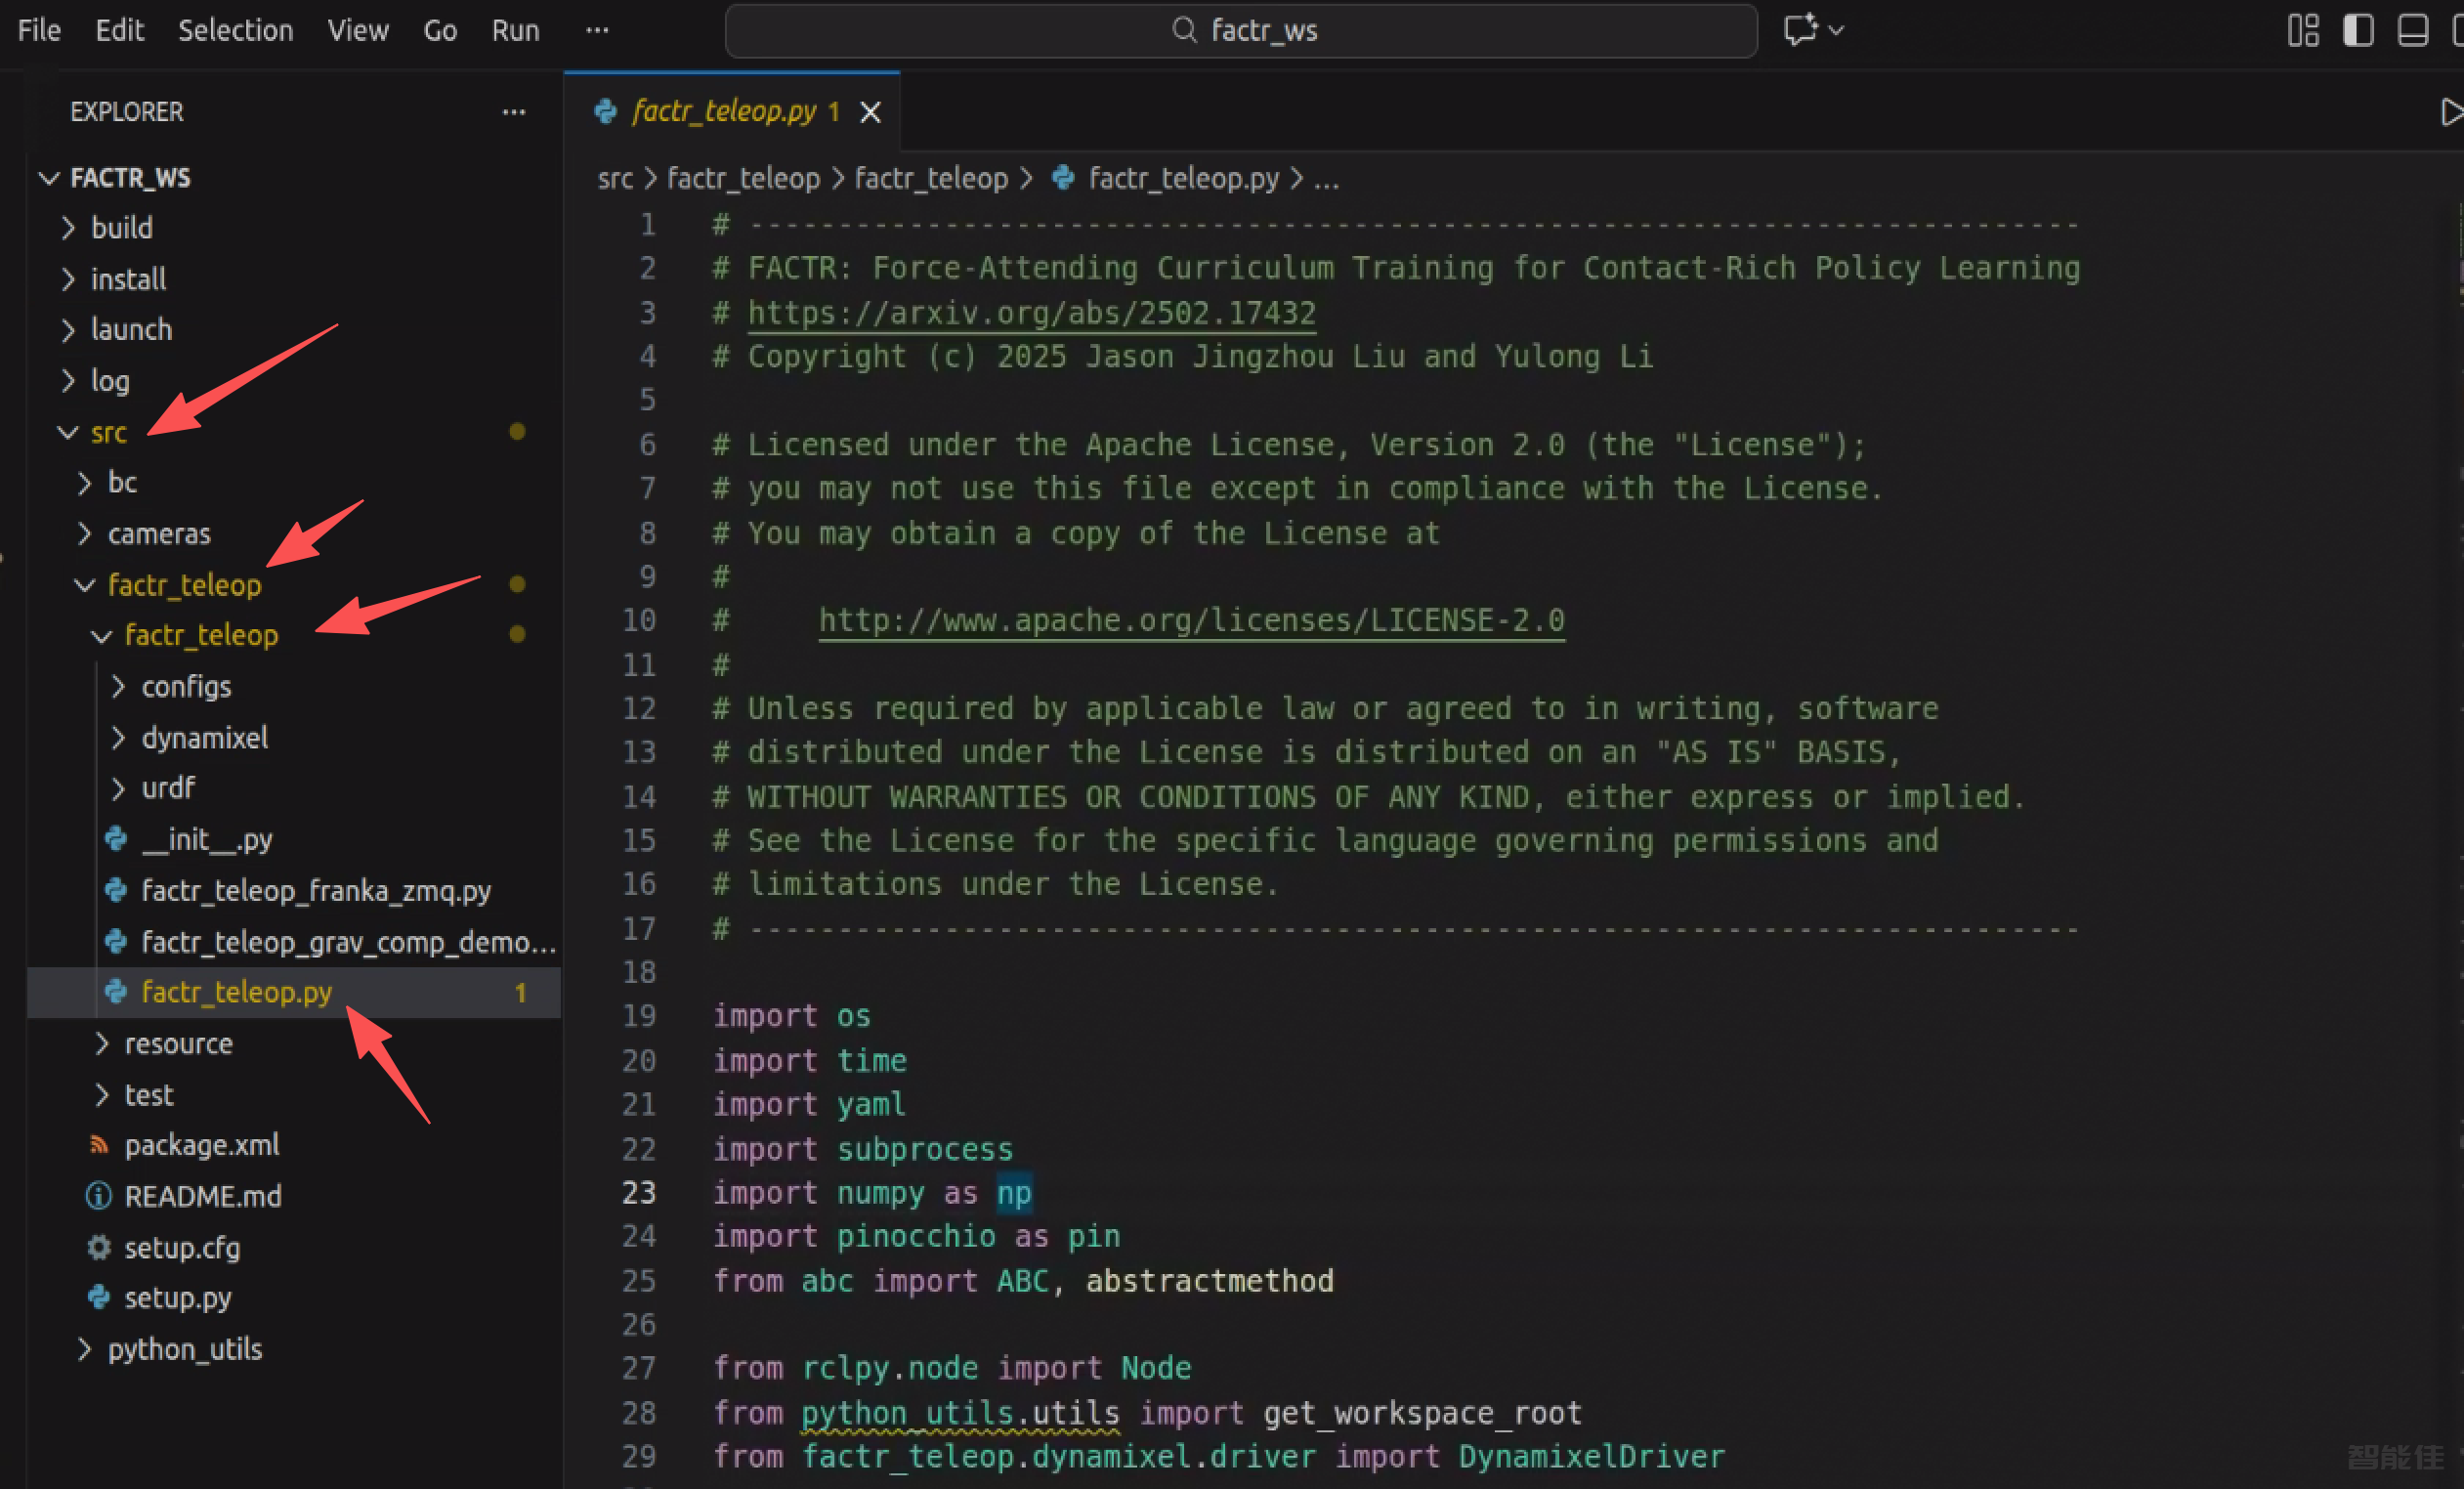Click the Customize Layout icon
This screenshot has height=1489, width=2464.
click(x=2302, y=30)
